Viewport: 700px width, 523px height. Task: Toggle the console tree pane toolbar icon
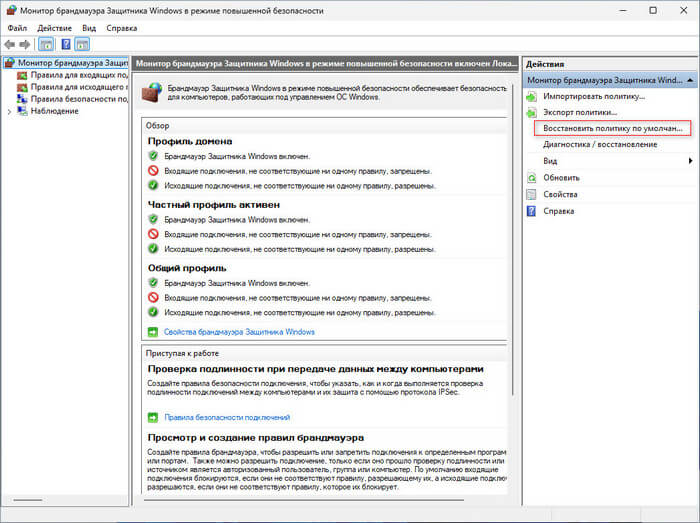tap(46, 45)
